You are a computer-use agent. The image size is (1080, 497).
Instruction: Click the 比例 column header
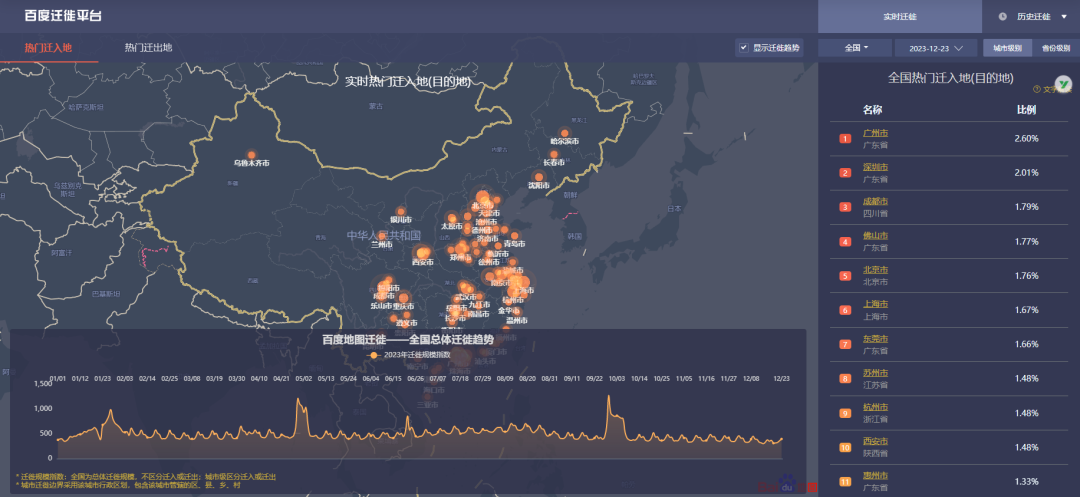click(1026, 109)
